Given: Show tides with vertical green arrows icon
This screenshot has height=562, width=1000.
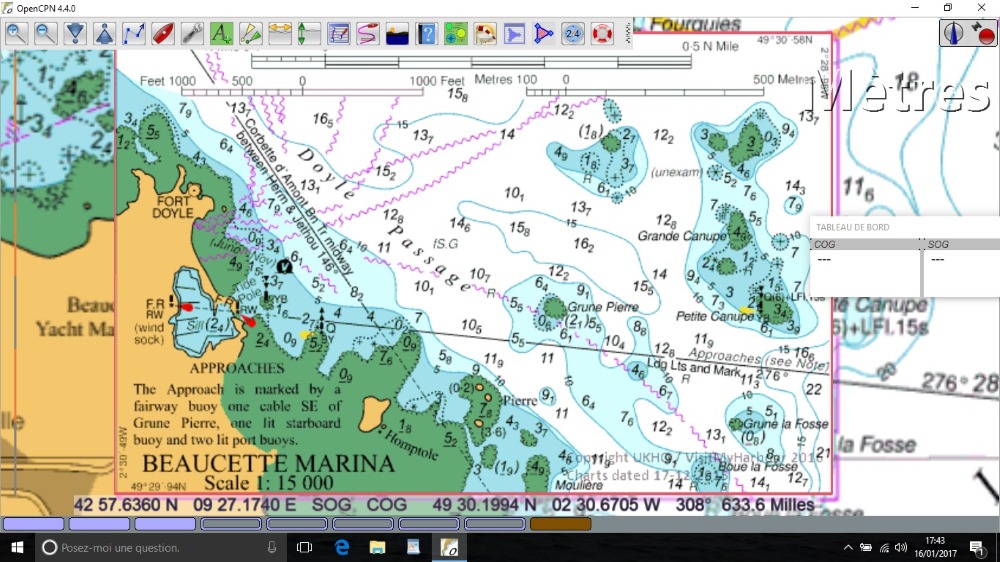Looking at the screenshot, I should [x=309, y=33].
